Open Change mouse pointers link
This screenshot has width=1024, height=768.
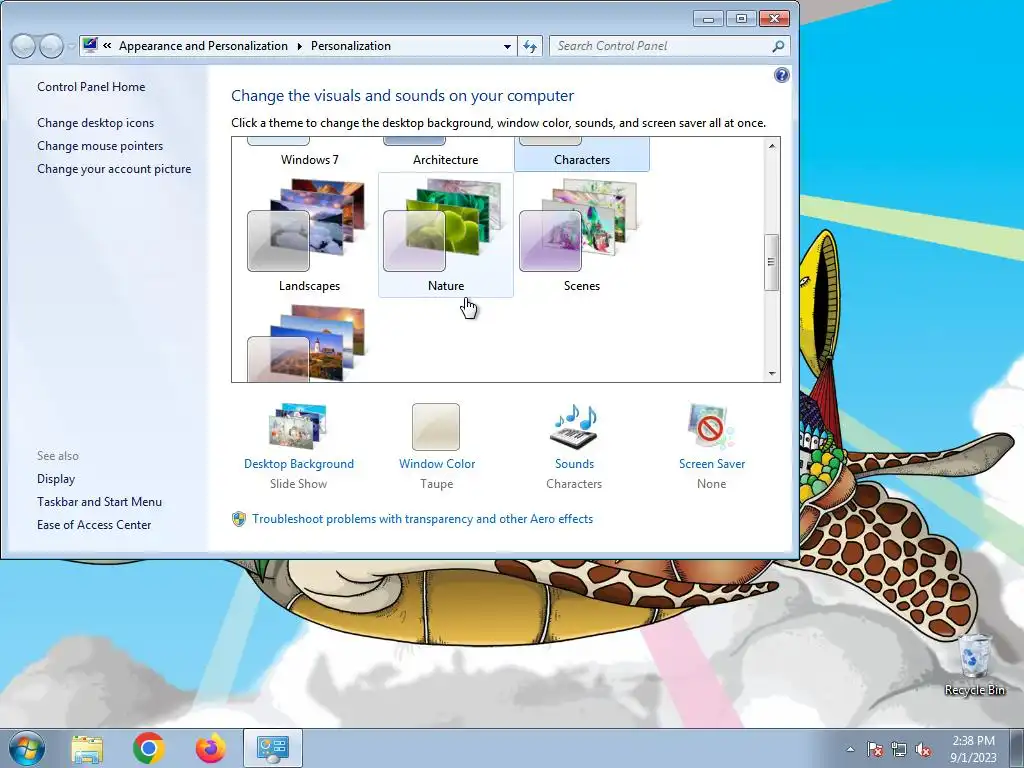100,146
